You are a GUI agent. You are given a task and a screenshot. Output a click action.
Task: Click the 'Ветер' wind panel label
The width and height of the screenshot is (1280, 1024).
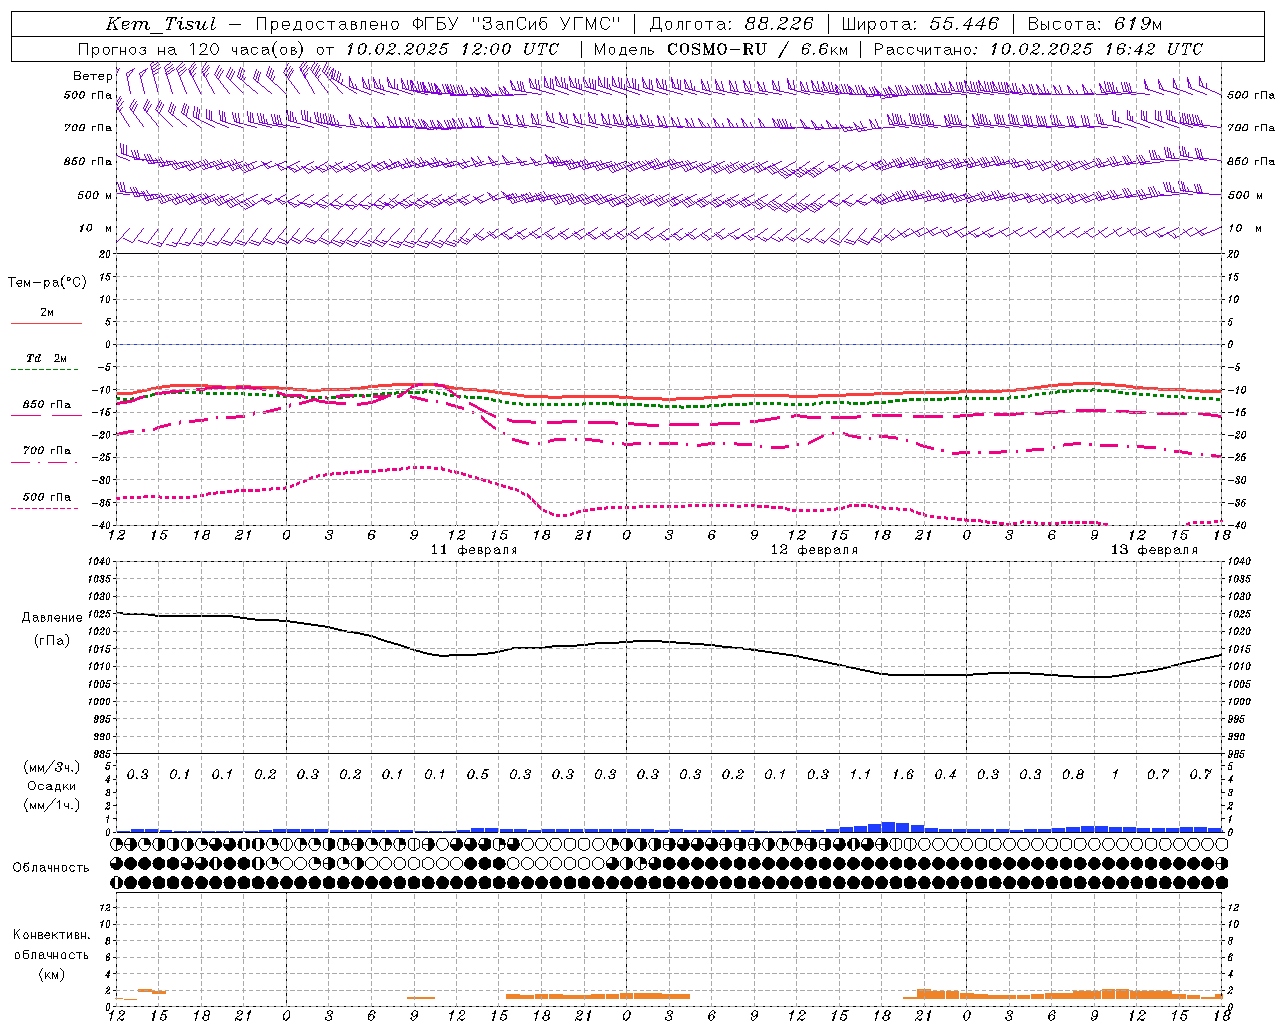[93, 76]
